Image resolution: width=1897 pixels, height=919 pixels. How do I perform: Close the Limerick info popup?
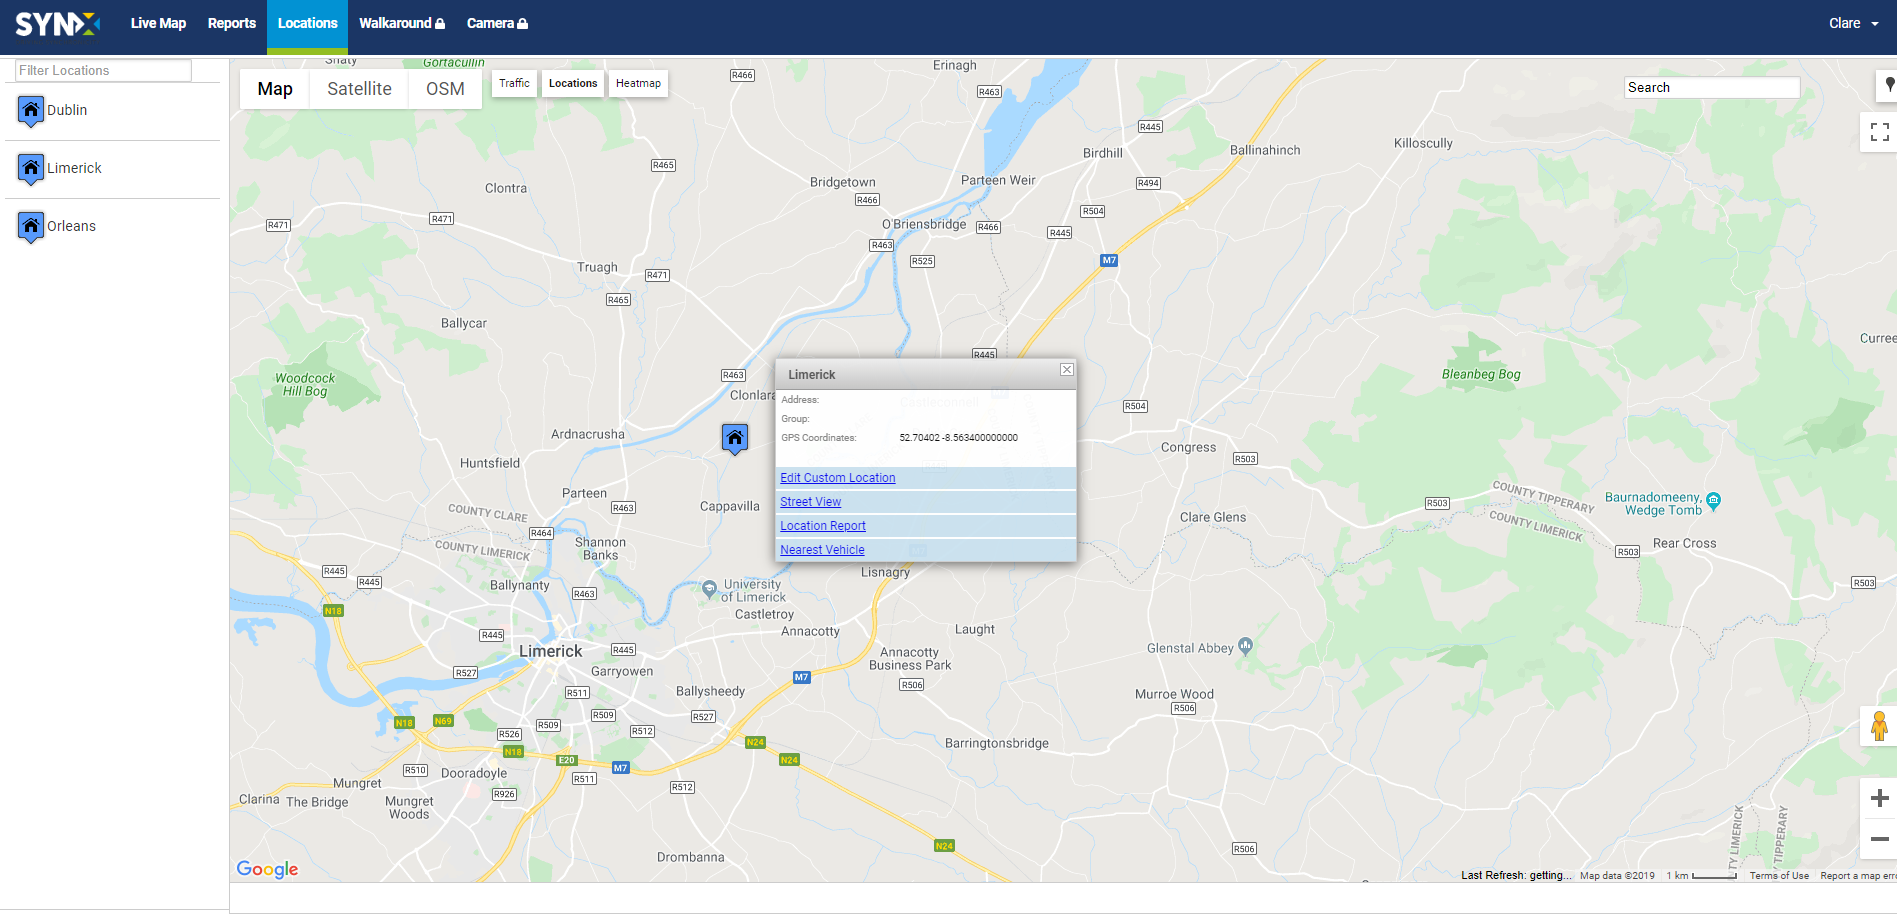click(x=1067, y=370)
